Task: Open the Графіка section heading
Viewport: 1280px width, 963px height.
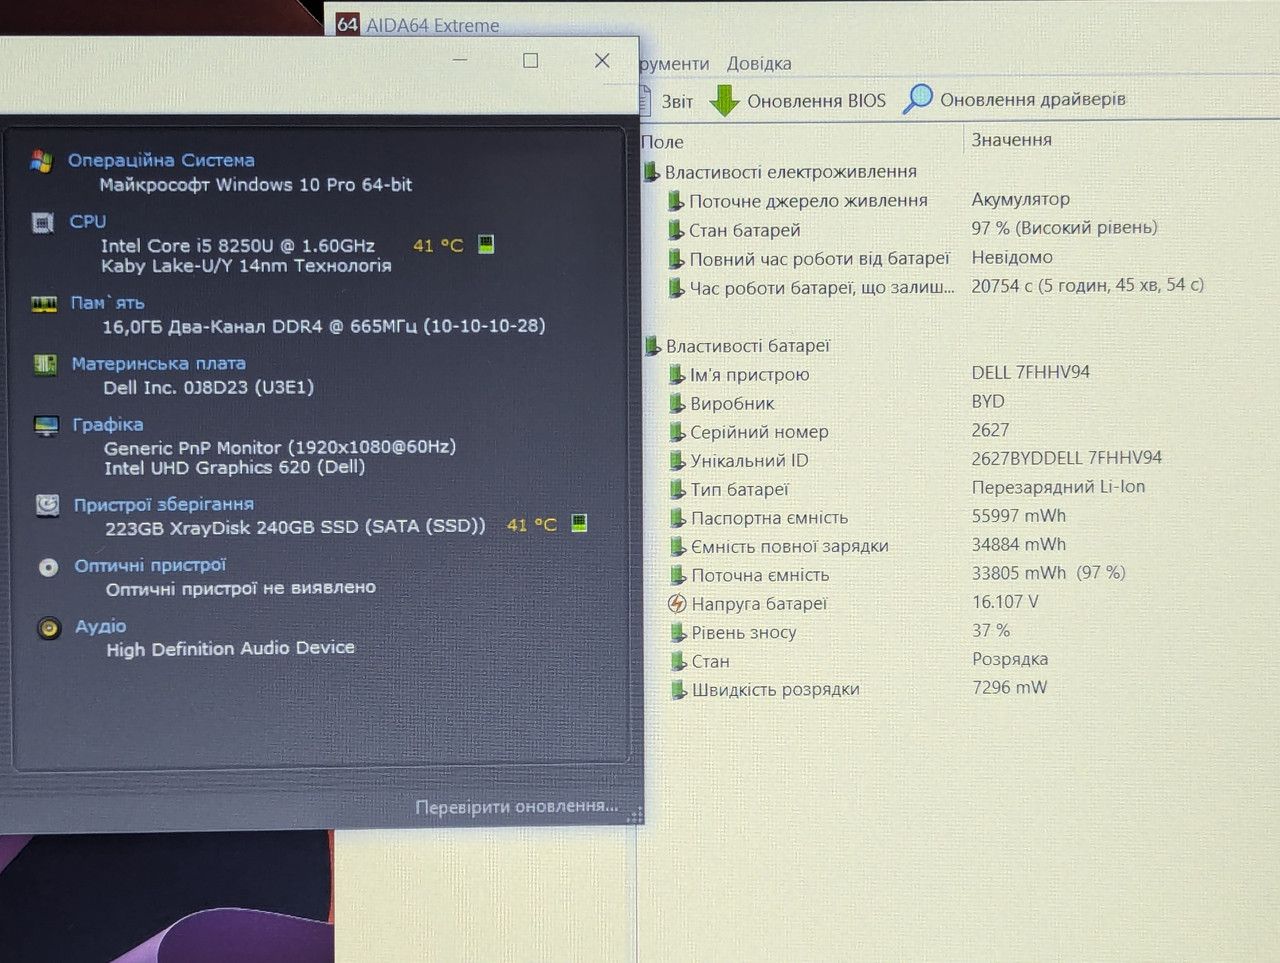Action: [x=108, y=424]
